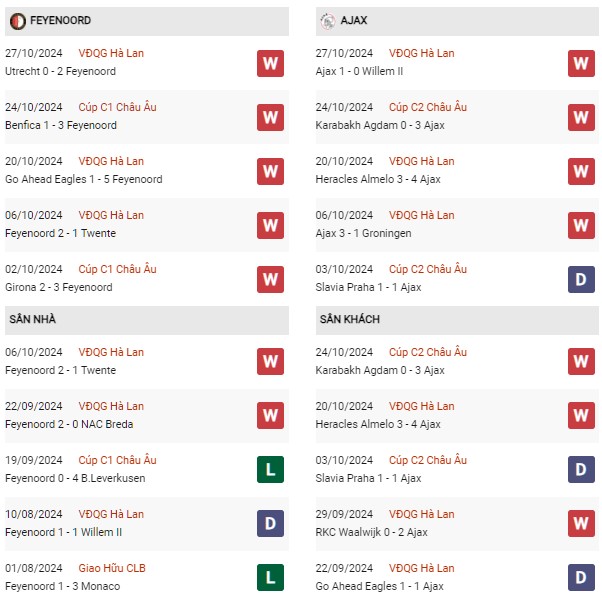Click W badge for RKC Waalwijk 0 - 2 Ajax
The height and width of the screenshot is (597, 602).
click(581, 523)
